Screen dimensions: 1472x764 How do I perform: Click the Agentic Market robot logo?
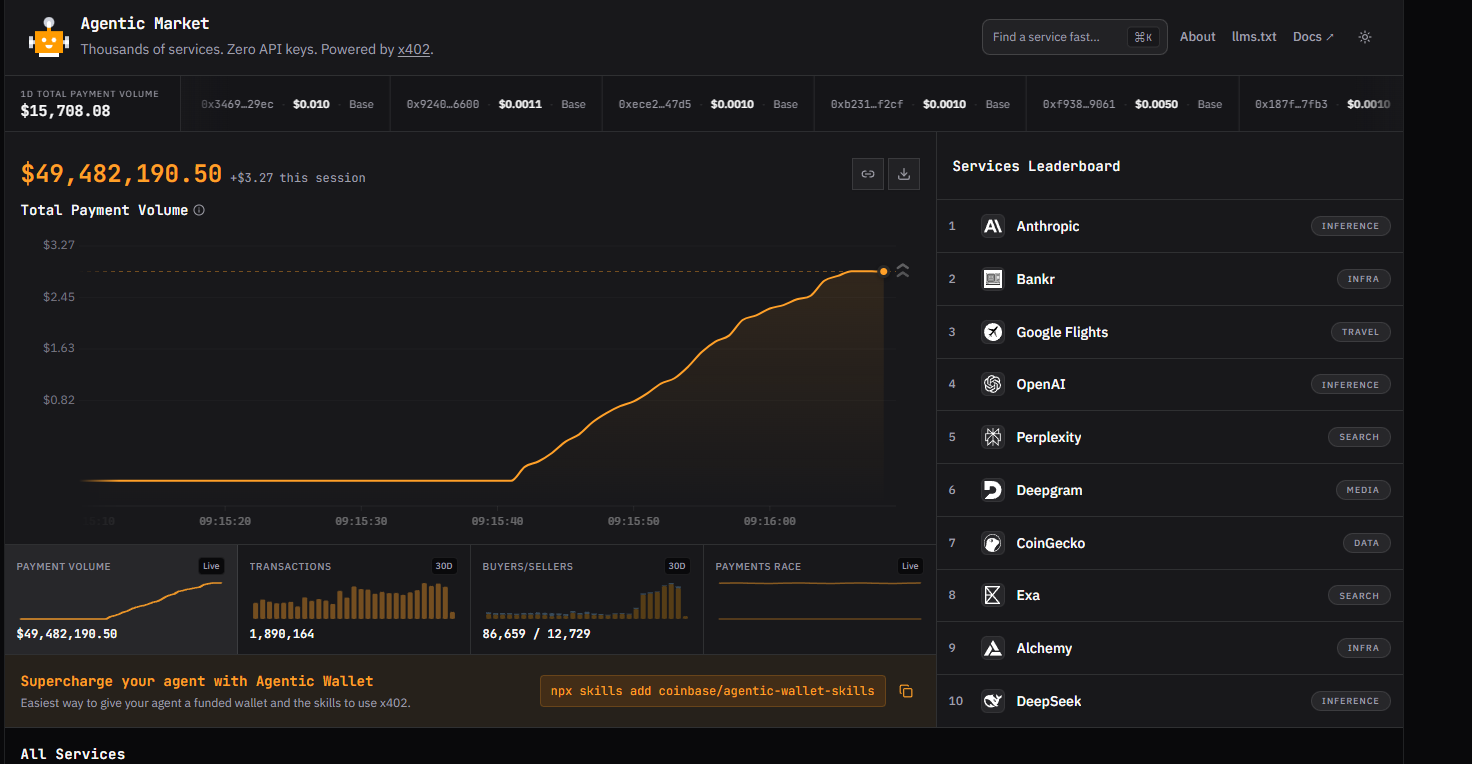pos(48,37)
